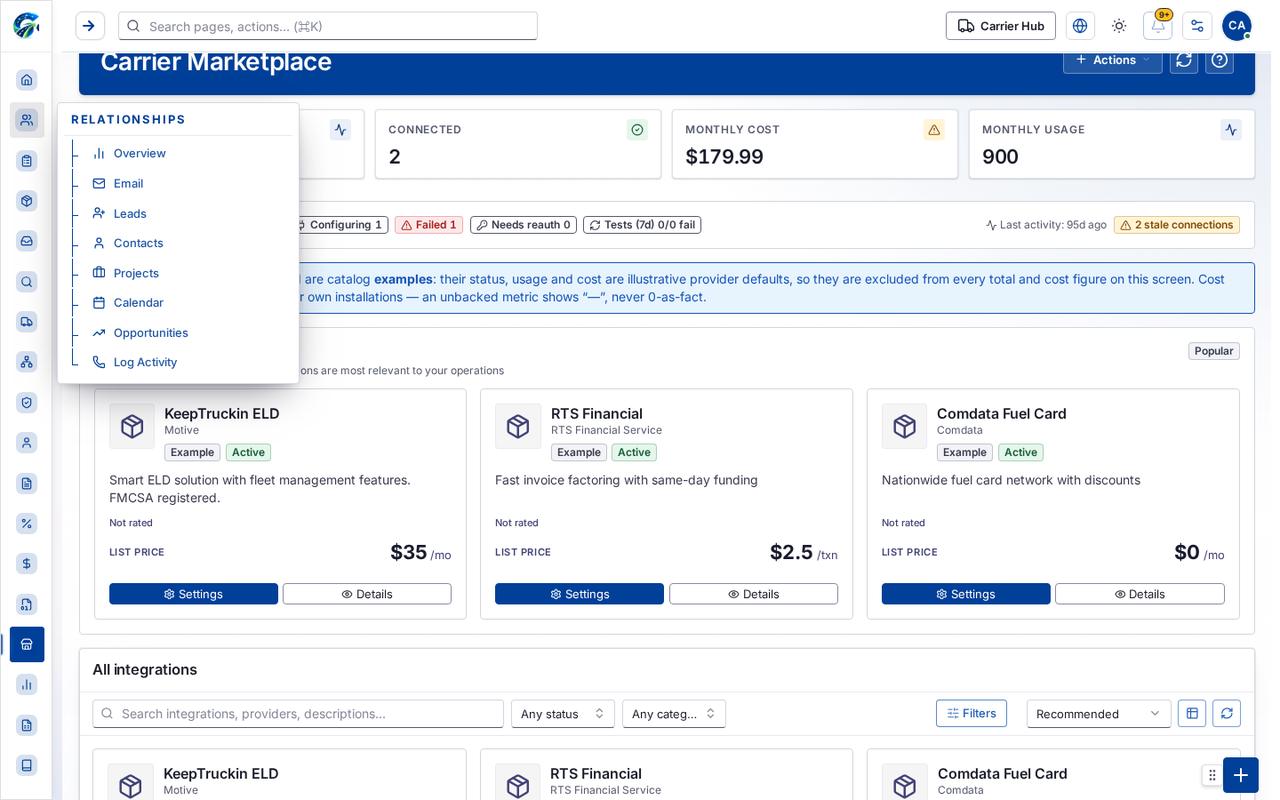The height and width of the screenshot is (800, 1280).
Task: Click the shield check sidebar icon
Action: (x=27, y=402)
